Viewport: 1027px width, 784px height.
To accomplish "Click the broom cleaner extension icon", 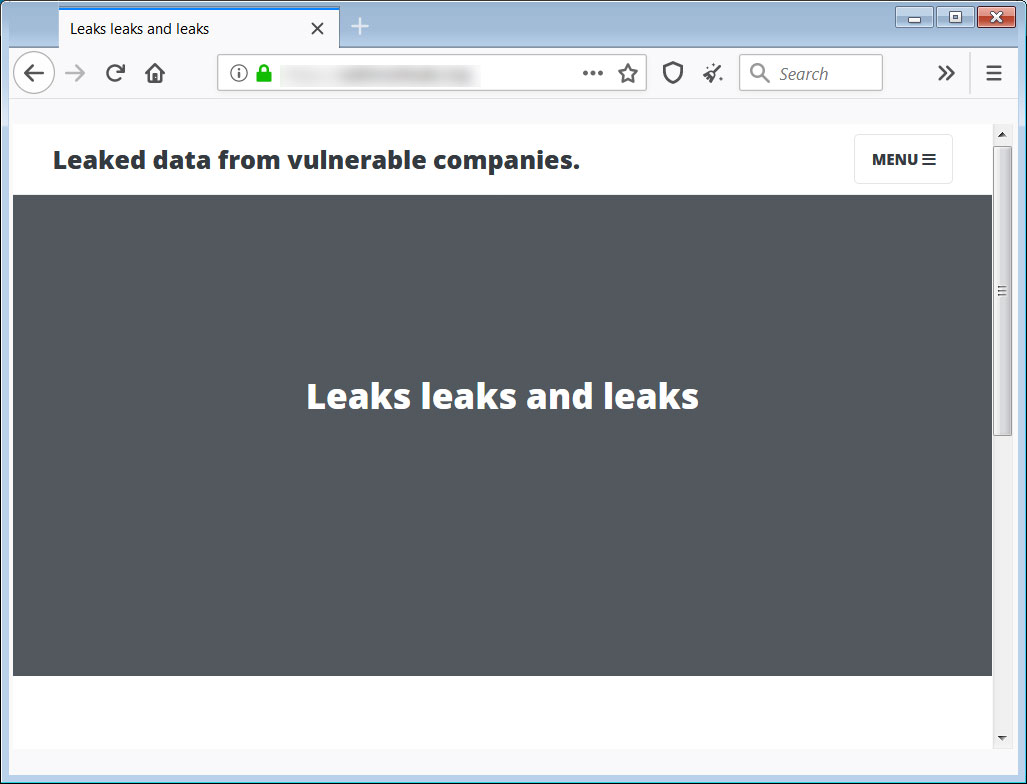I will pos(713,73).
